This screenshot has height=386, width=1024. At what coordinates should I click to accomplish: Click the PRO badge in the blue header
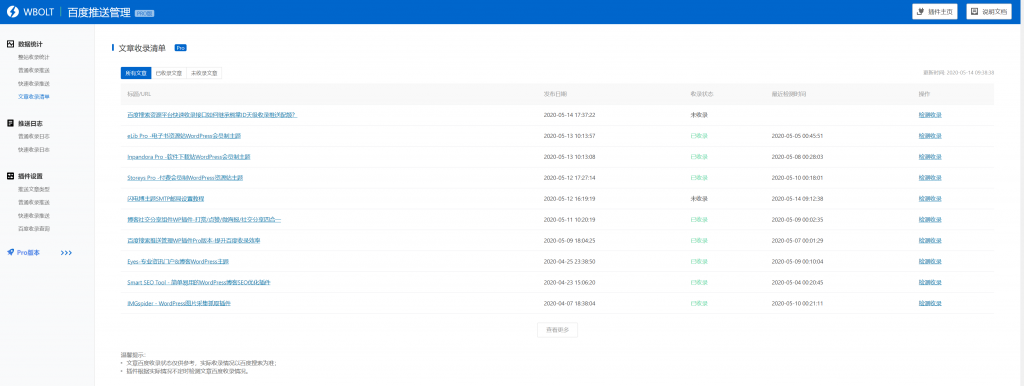point(144,13)
